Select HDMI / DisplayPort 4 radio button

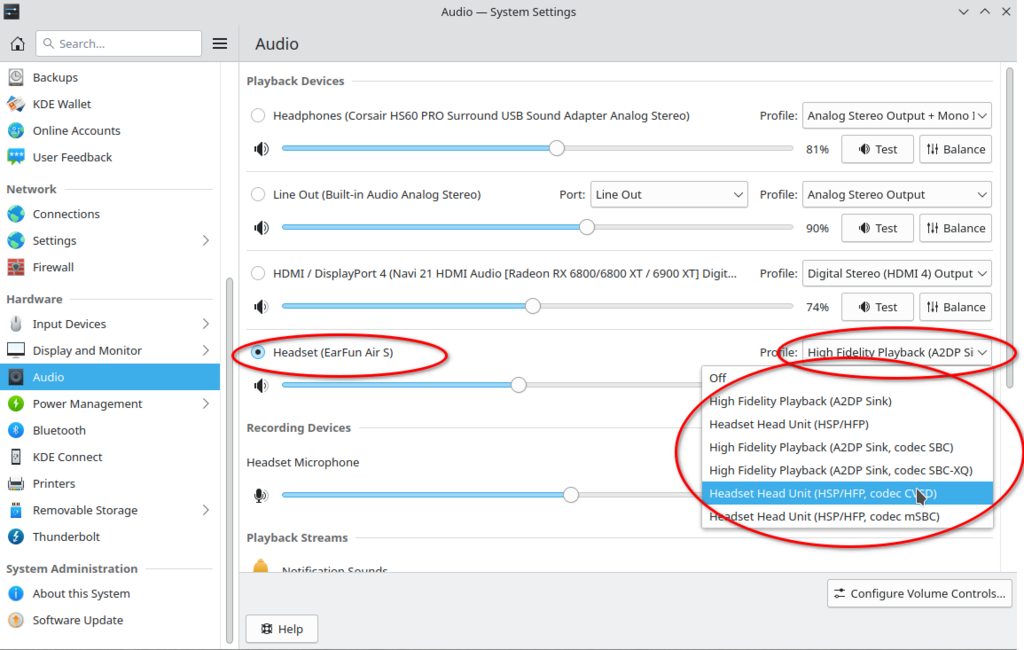258,274
